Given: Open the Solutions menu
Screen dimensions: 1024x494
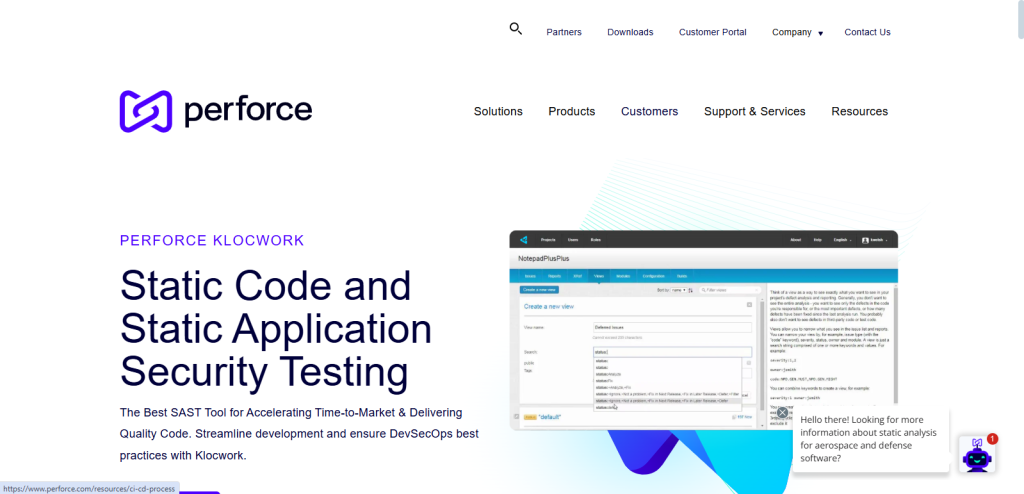Looking at the screenshot, I should [x=498, y=111].
